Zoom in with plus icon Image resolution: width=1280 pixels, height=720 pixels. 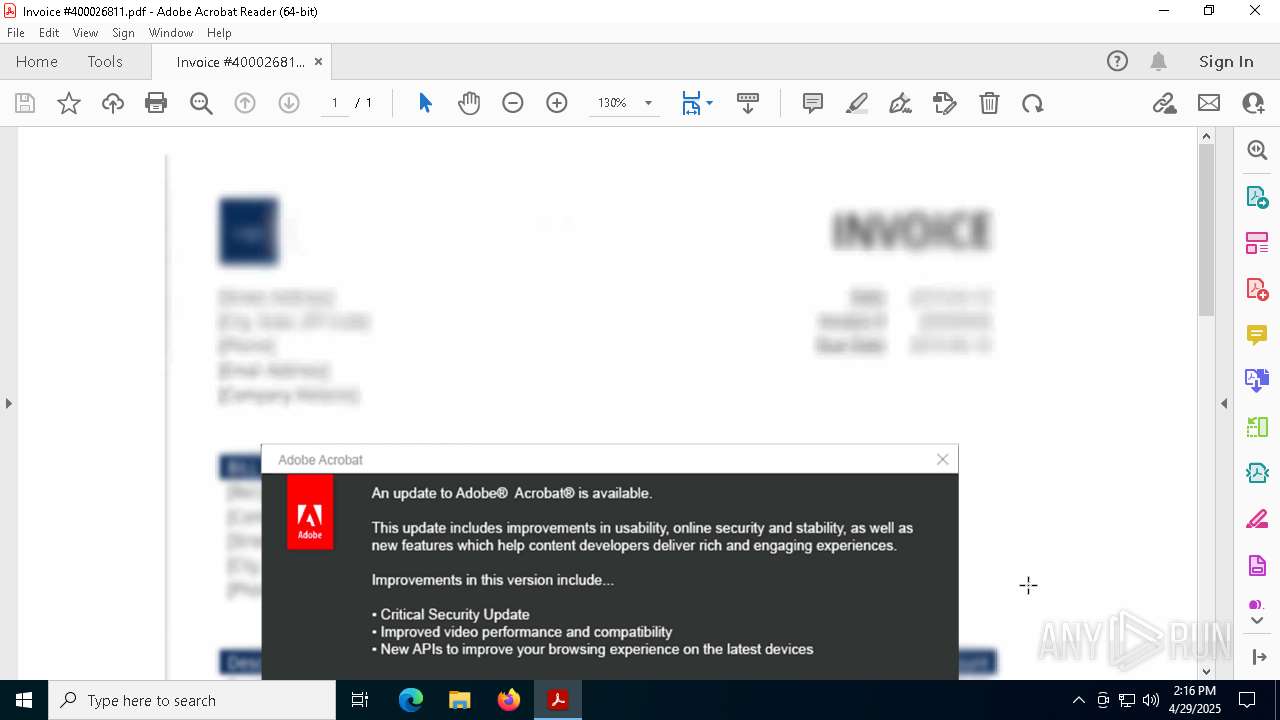point(557,103)
